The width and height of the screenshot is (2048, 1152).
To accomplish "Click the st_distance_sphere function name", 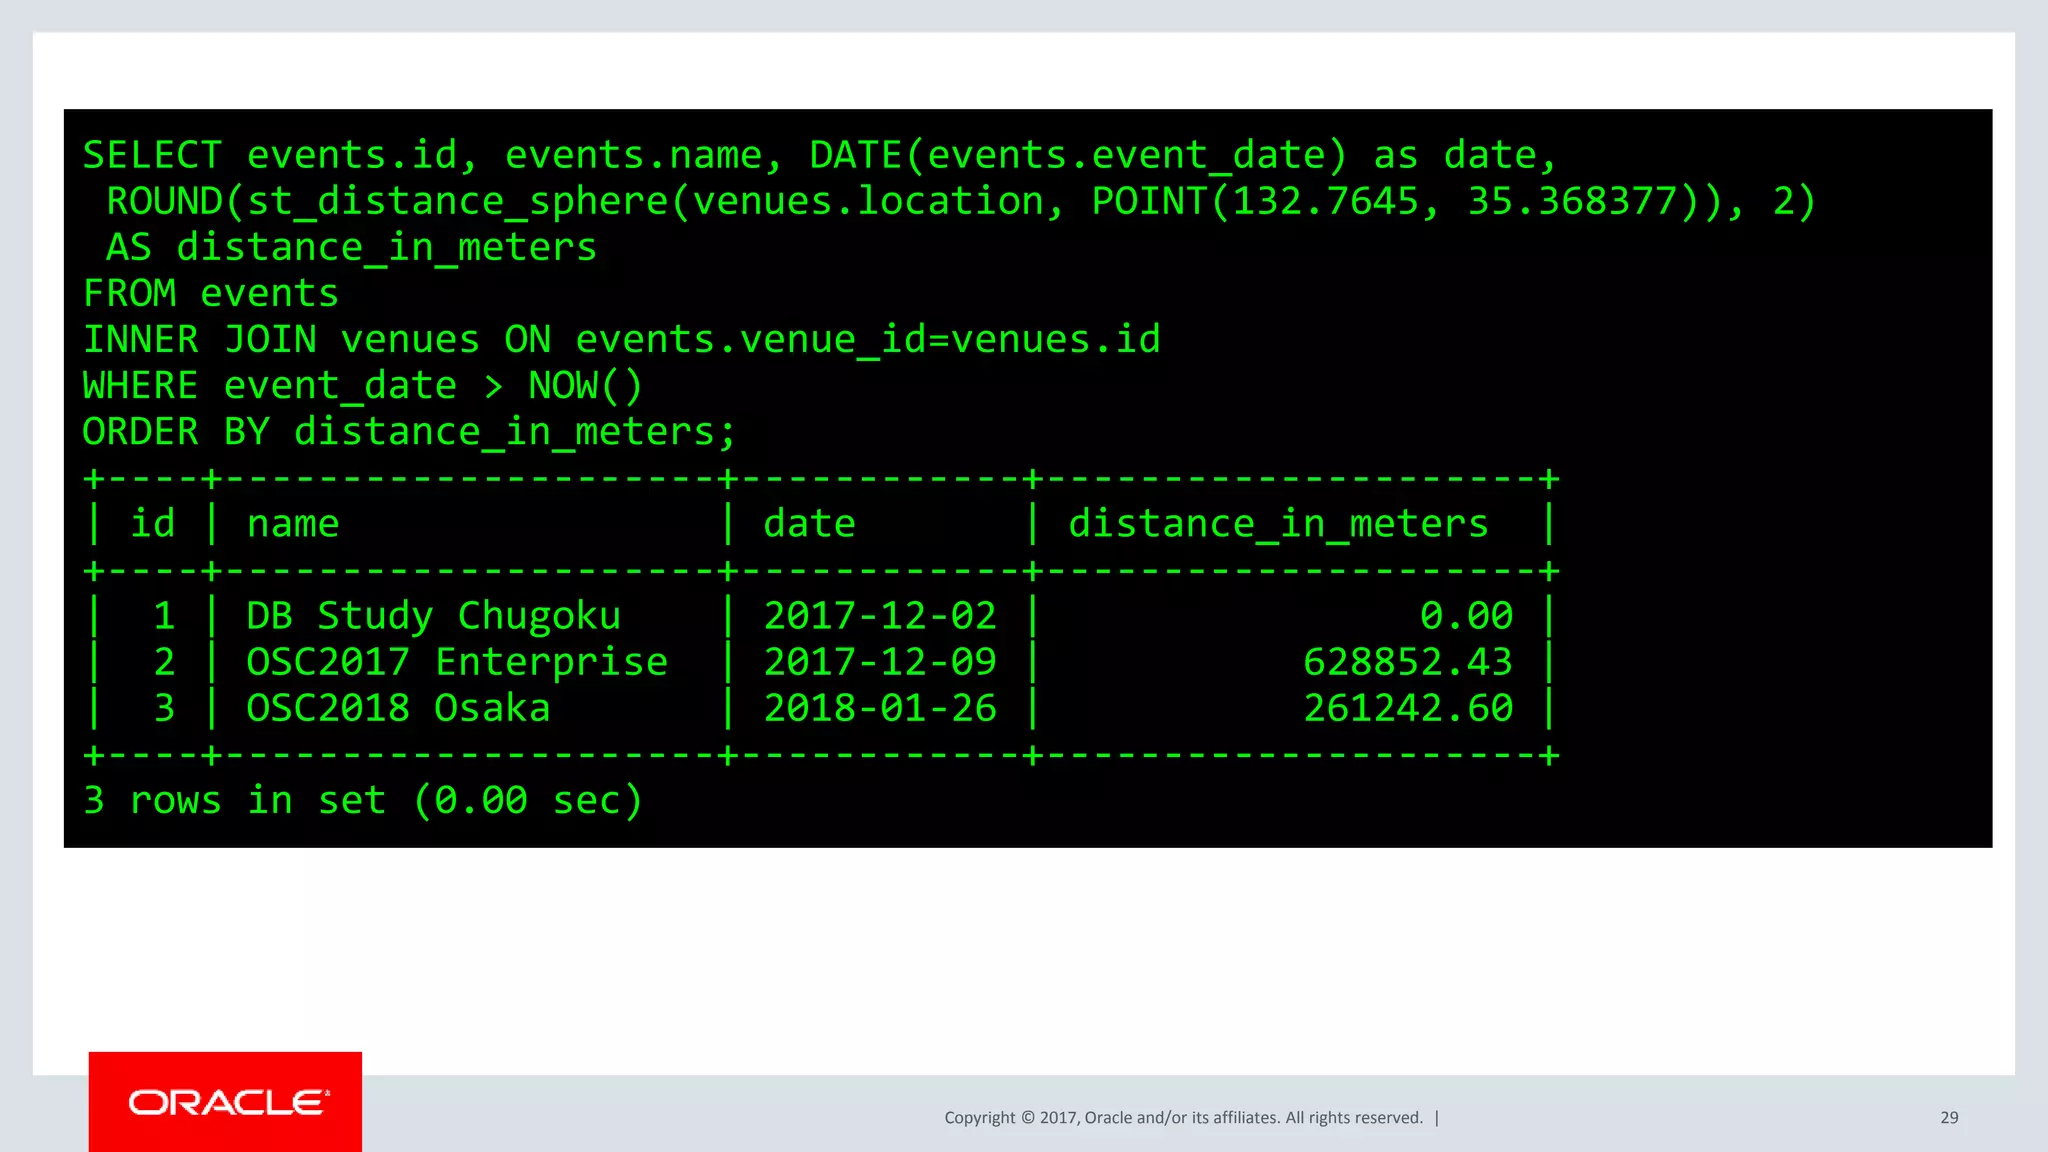I will (456, 202).
